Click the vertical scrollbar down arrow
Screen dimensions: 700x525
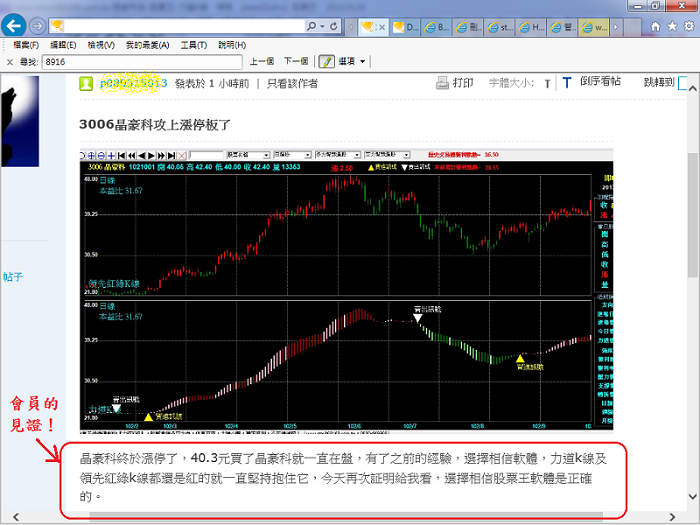(x=692, y=496)
